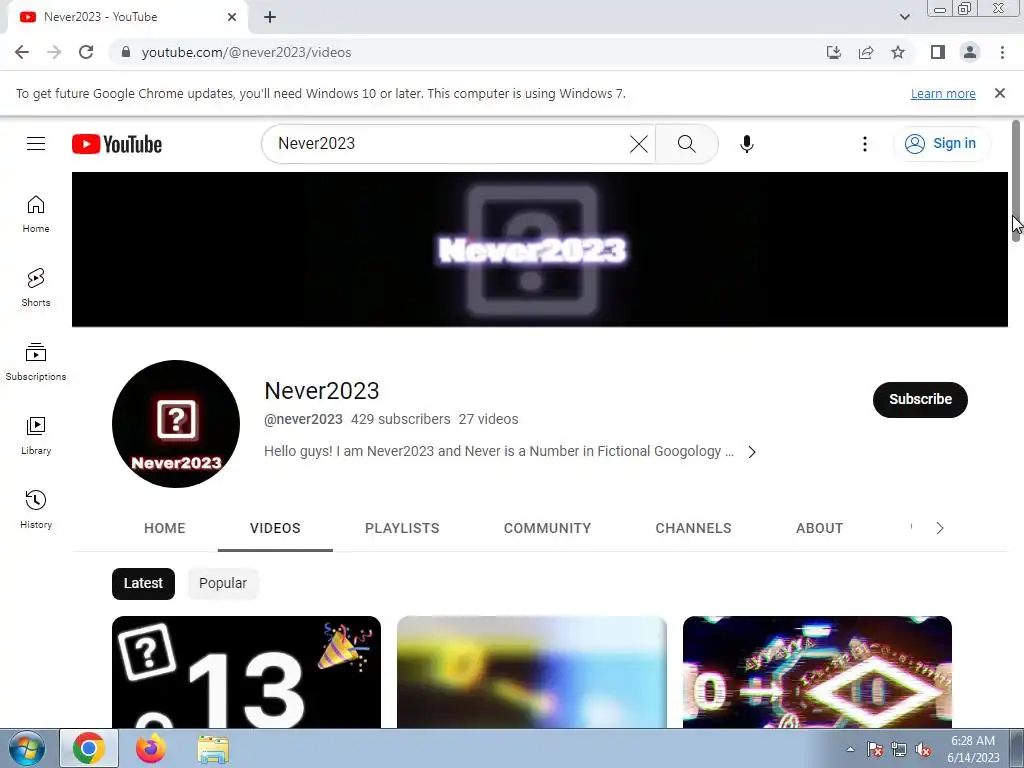Click the @never2023 channel handle
This screenshot has height=768, width=1024.
[x=303, y=419]
